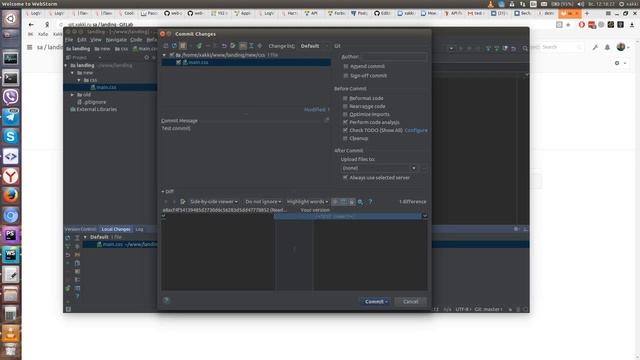
Task: Open commit message history icon
Action: coord(327,120)
